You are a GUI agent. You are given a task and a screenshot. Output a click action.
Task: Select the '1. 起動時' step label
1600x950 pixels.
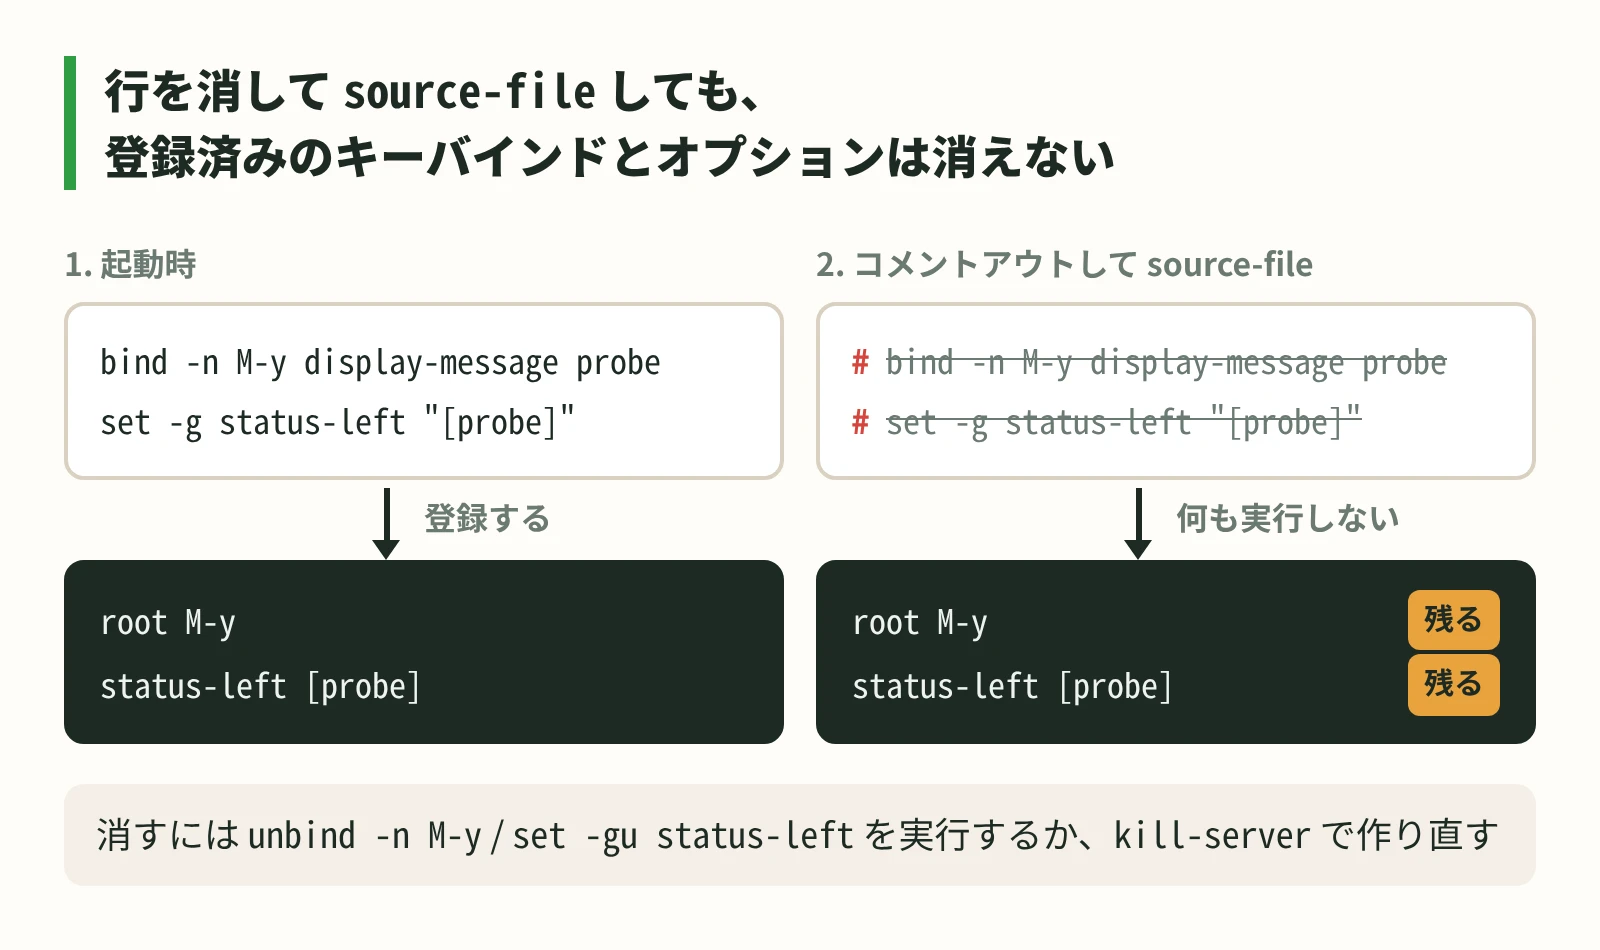pyautogui.click(x=131, y=264)
